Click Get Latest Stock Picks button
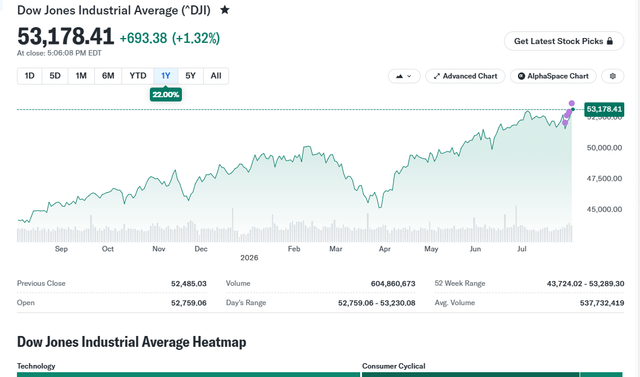 [x=564, y=41]
